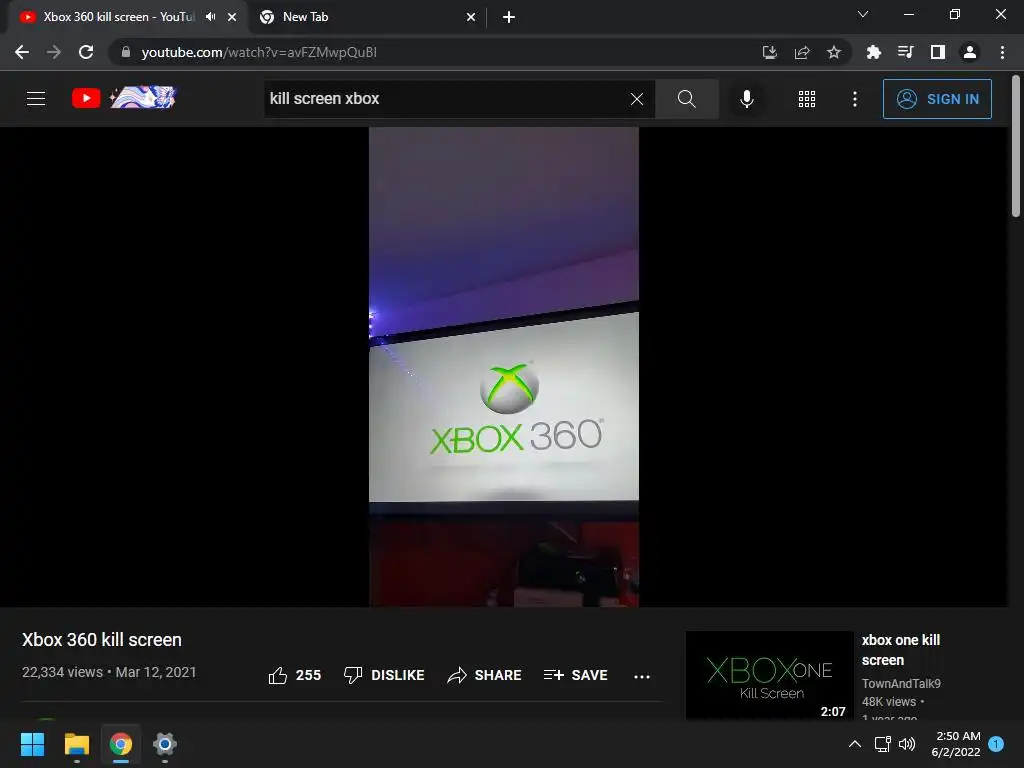Image resolution: width=1024 pixels, height=768 pixels.
Task: Open Windows Start menu
Action: 32,744
